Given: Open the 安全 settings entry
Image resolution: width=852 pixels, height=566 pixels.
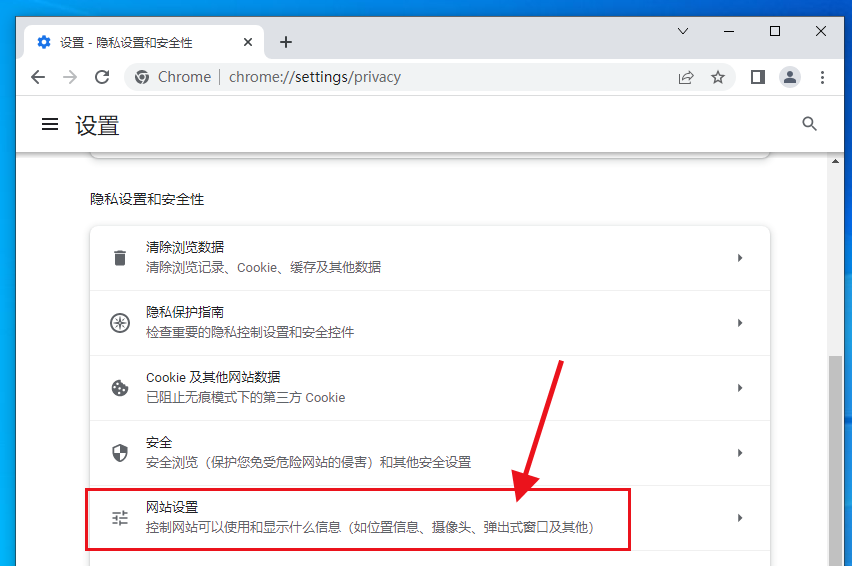Looking at the screenshot, I should (430, 453).
